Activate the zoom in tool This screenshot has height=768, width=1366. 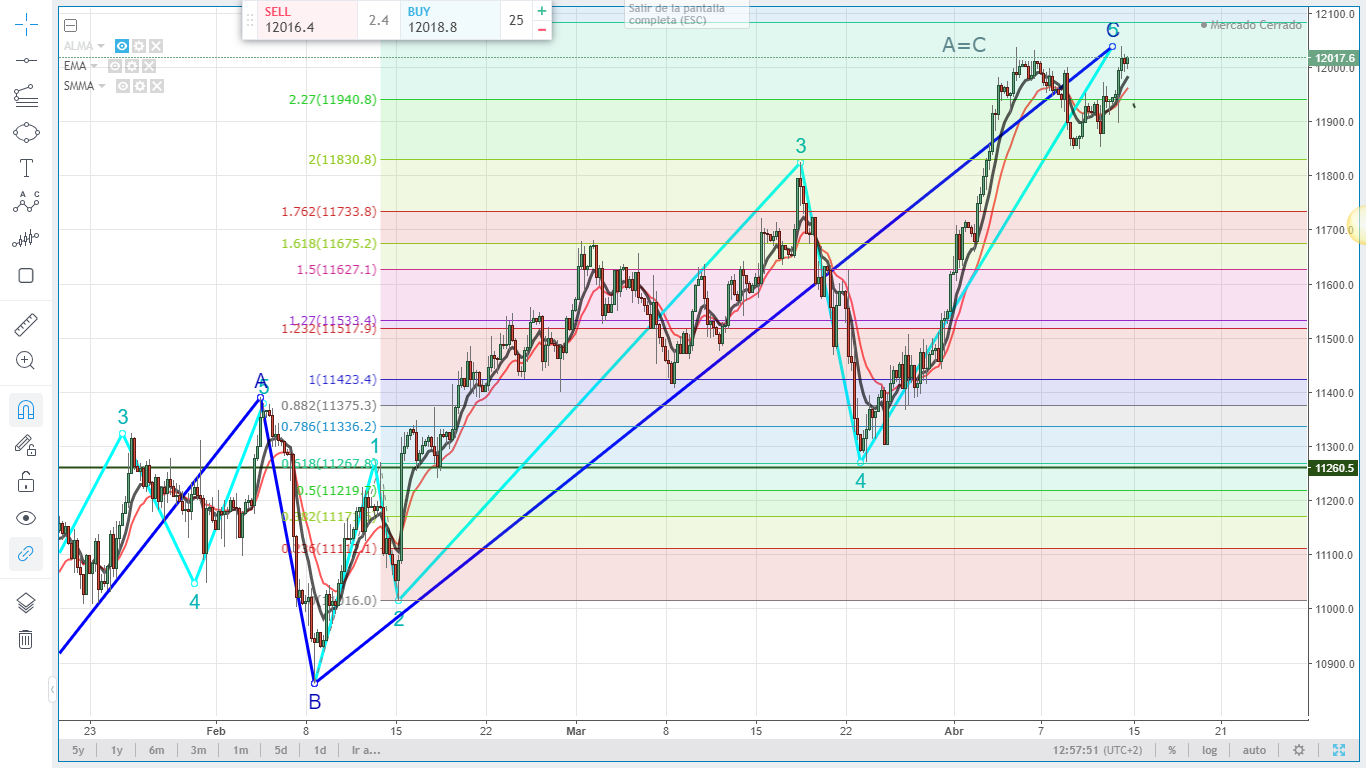tap(26, 361)
